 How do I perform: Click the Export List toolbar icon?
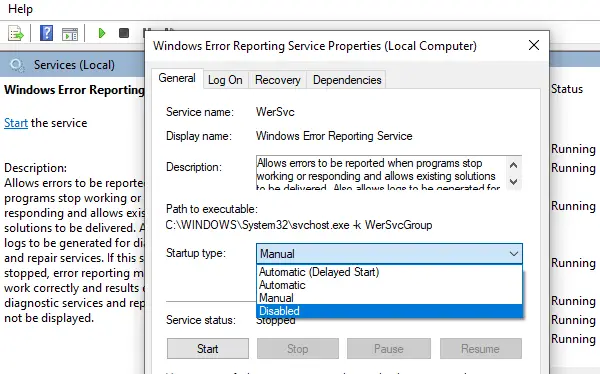click(x=16, y=33)
